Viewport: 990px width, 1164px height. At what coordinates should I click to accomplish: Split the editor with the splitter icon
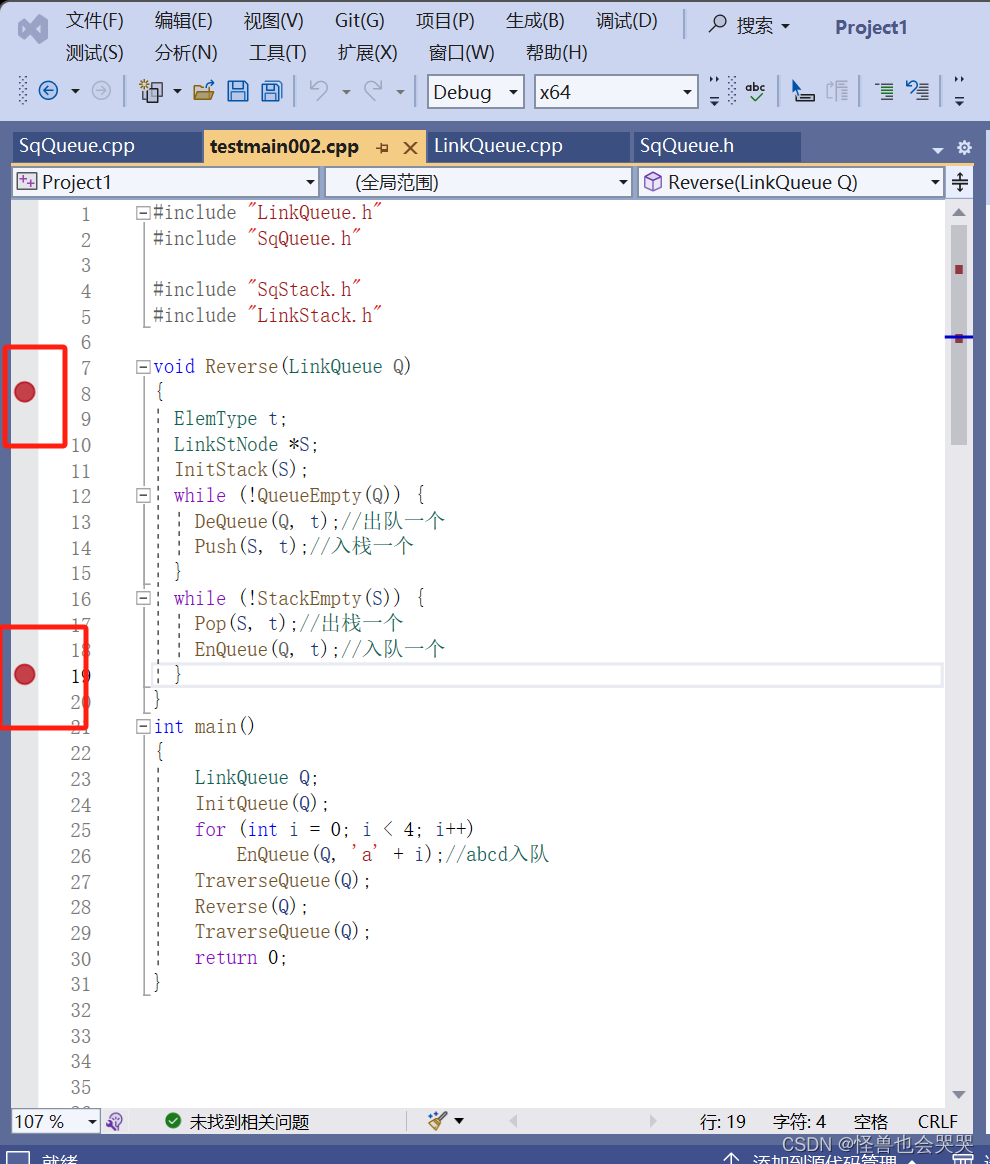960,182
